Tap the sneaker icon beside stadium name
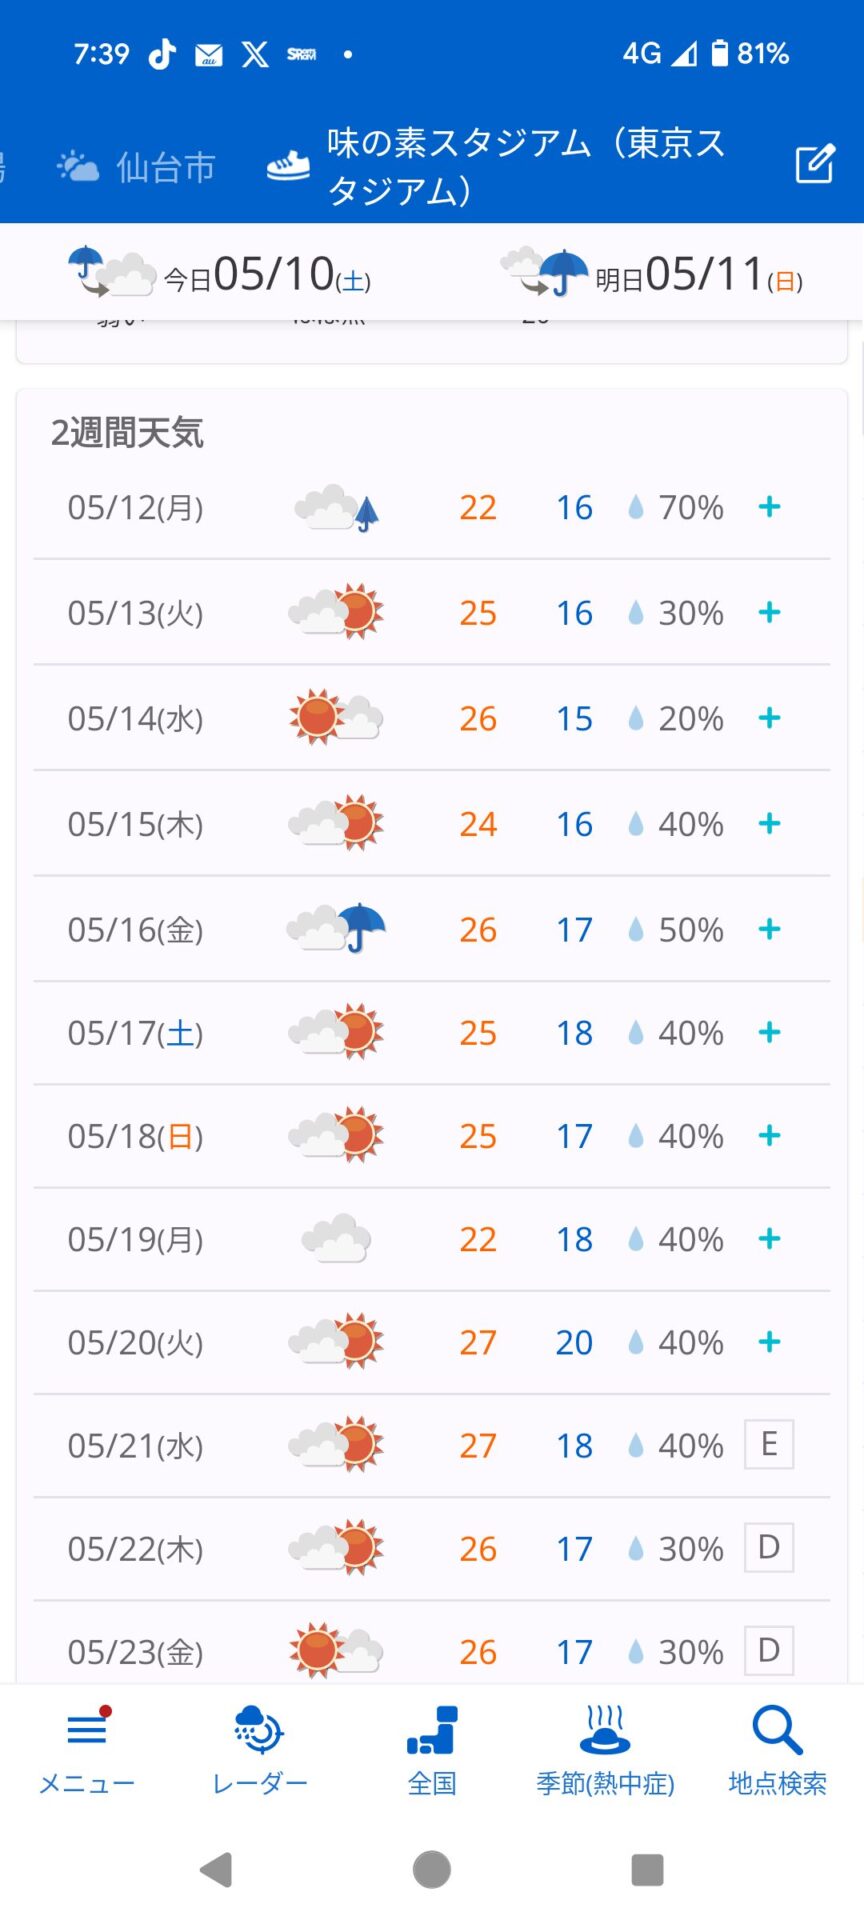Screen dimensions: 864x1920 [x=288, y=166]
